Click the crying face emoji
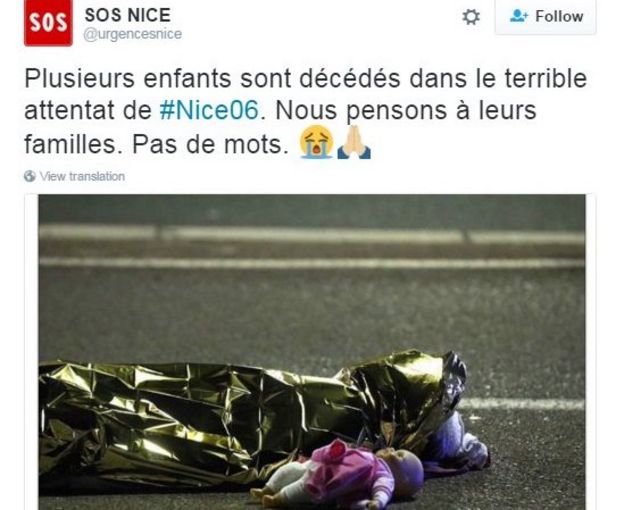This screenshot has width=624, height=510. [x=316, y=142]
